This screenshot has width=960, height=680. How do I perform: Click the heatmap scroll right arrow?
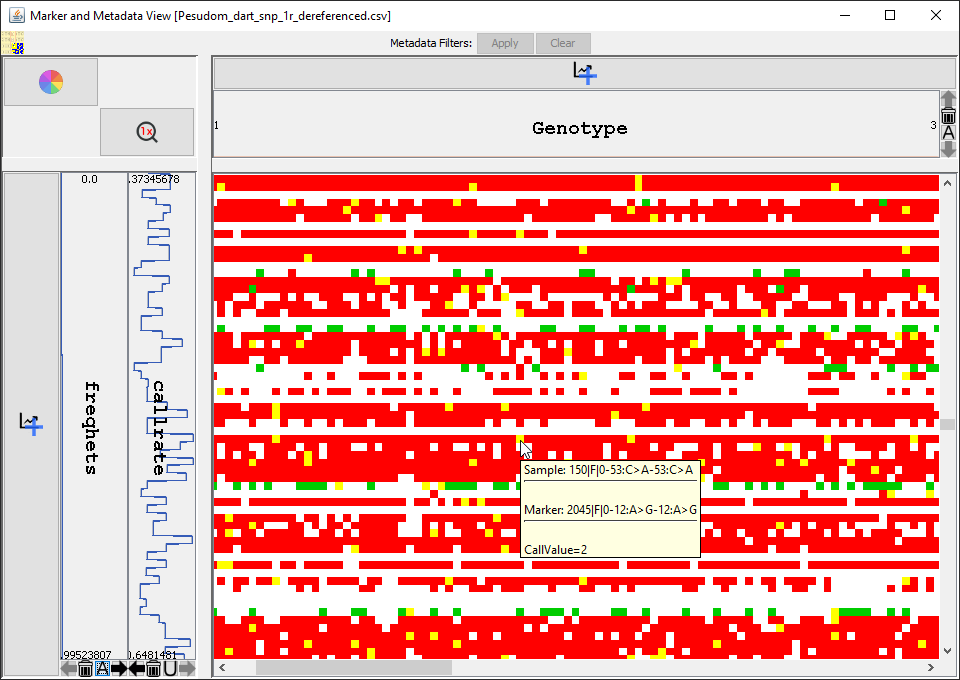931,667
